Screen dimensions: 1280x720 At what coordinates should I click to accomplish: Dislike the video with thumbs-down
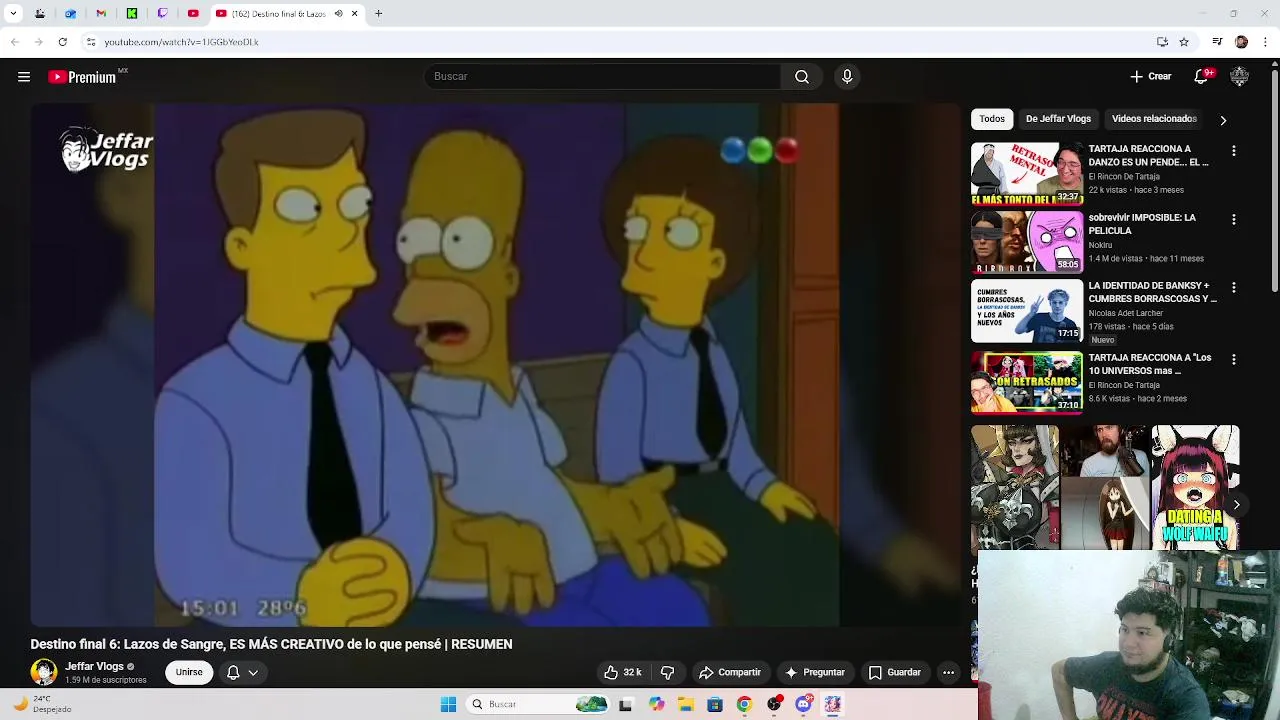[x=668, y=673]
